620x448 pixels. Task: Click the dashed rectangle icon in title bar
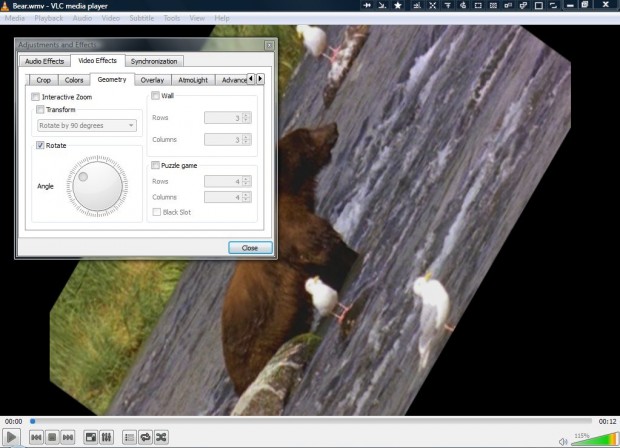click(478, 6)
